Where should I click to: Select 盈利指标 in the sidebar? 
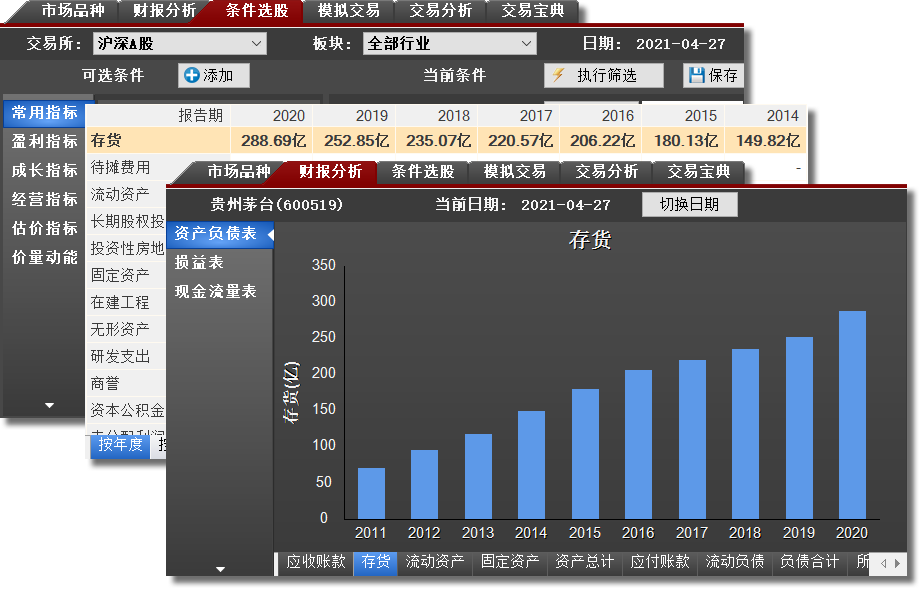(44, 141)
